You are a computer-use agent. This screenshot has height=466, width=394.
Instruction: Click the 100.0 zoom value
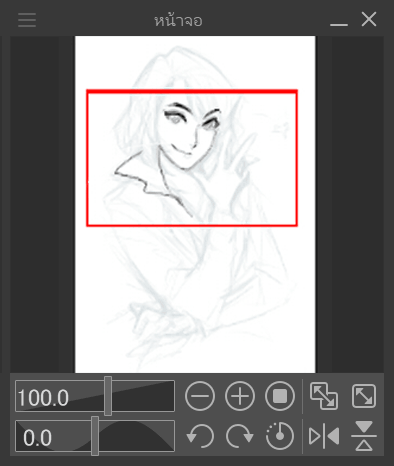(43, 398)
